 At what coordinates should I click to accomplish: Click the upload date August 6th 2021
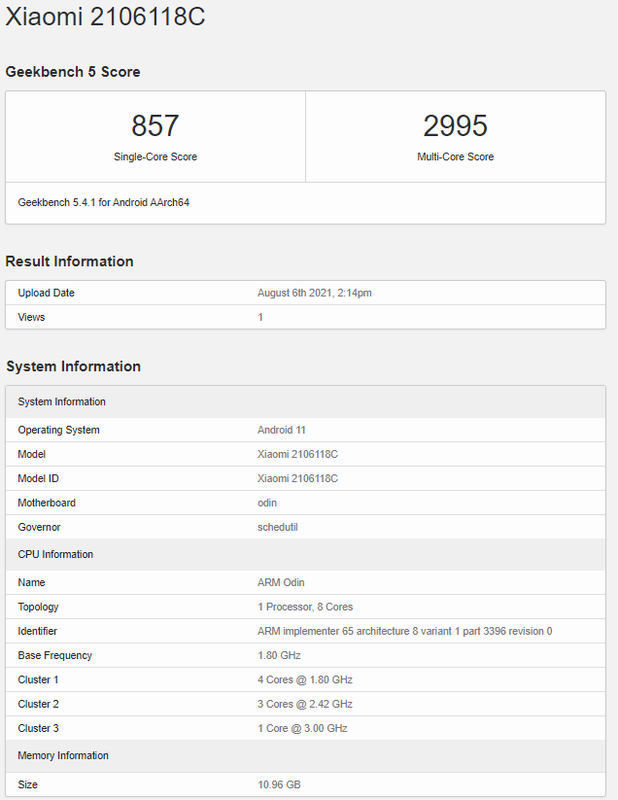315,293
